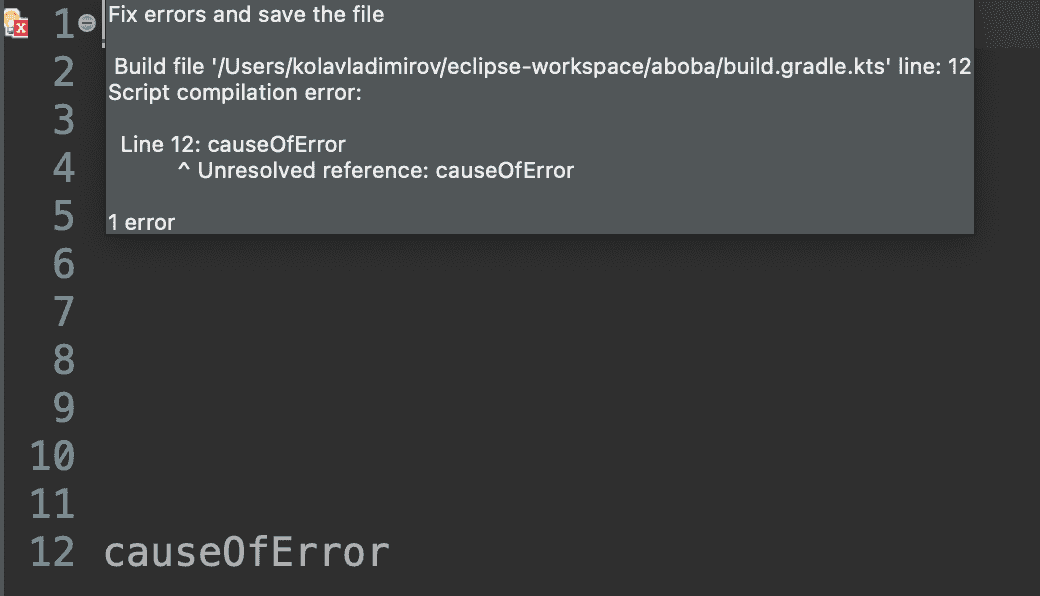This screenshot has height=596, width=1040.
Task: Select line number 3 in the gutter
Action: (64, 120)
